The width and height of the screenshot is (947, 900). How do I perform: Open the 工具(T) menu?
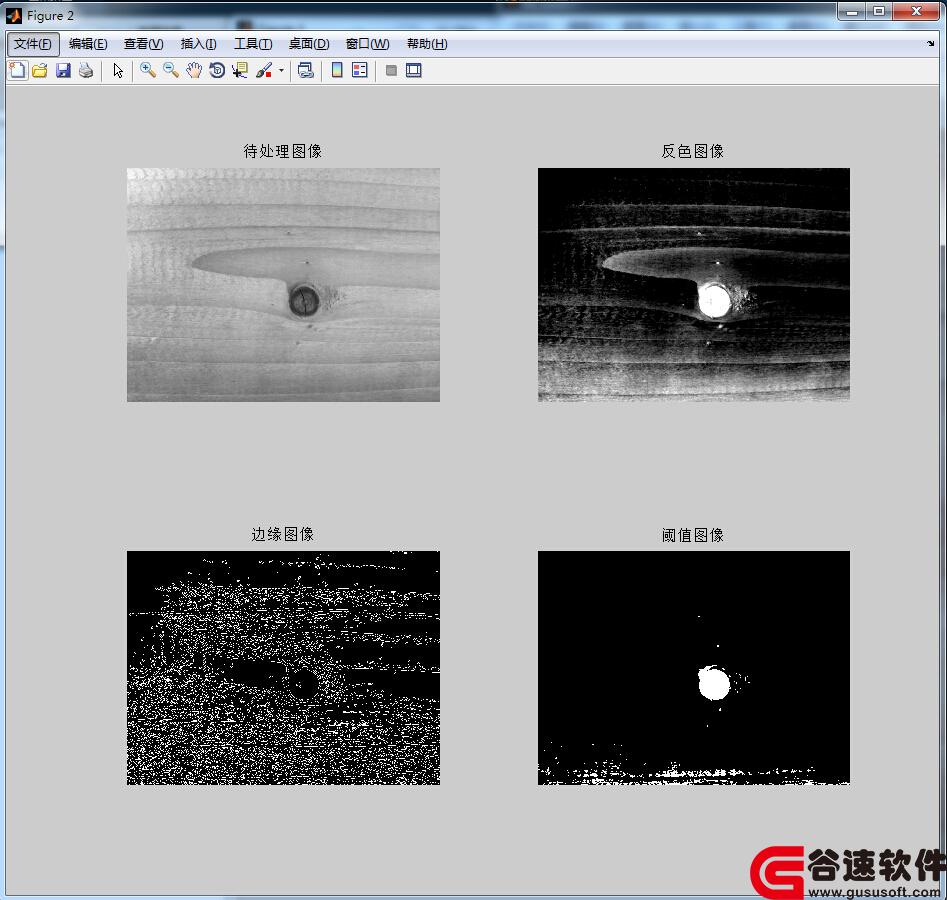point(253,44)
